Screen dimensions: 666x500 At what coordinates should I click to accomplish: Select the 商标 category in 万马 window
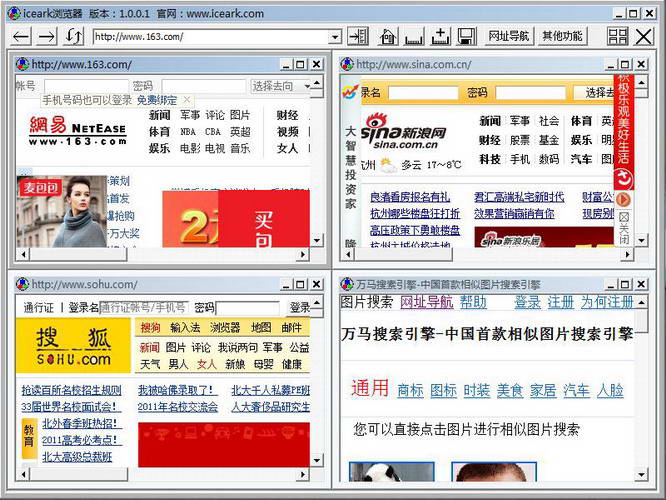410,390
